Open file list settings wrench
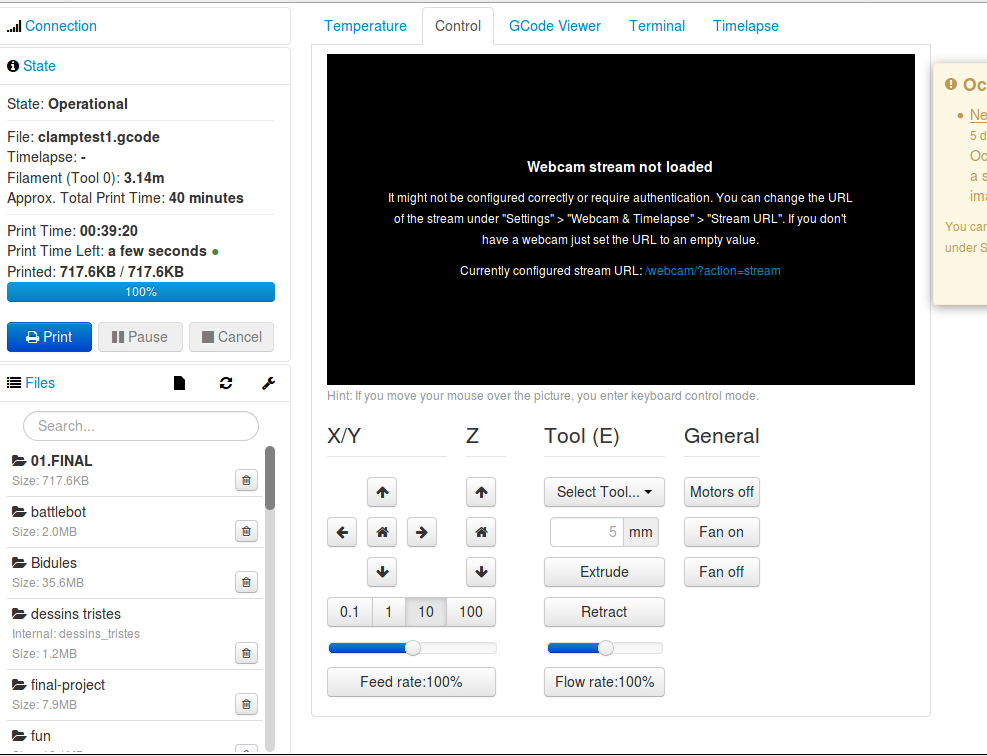The height and width of the screenshot is (756, 987). (269, 383)
